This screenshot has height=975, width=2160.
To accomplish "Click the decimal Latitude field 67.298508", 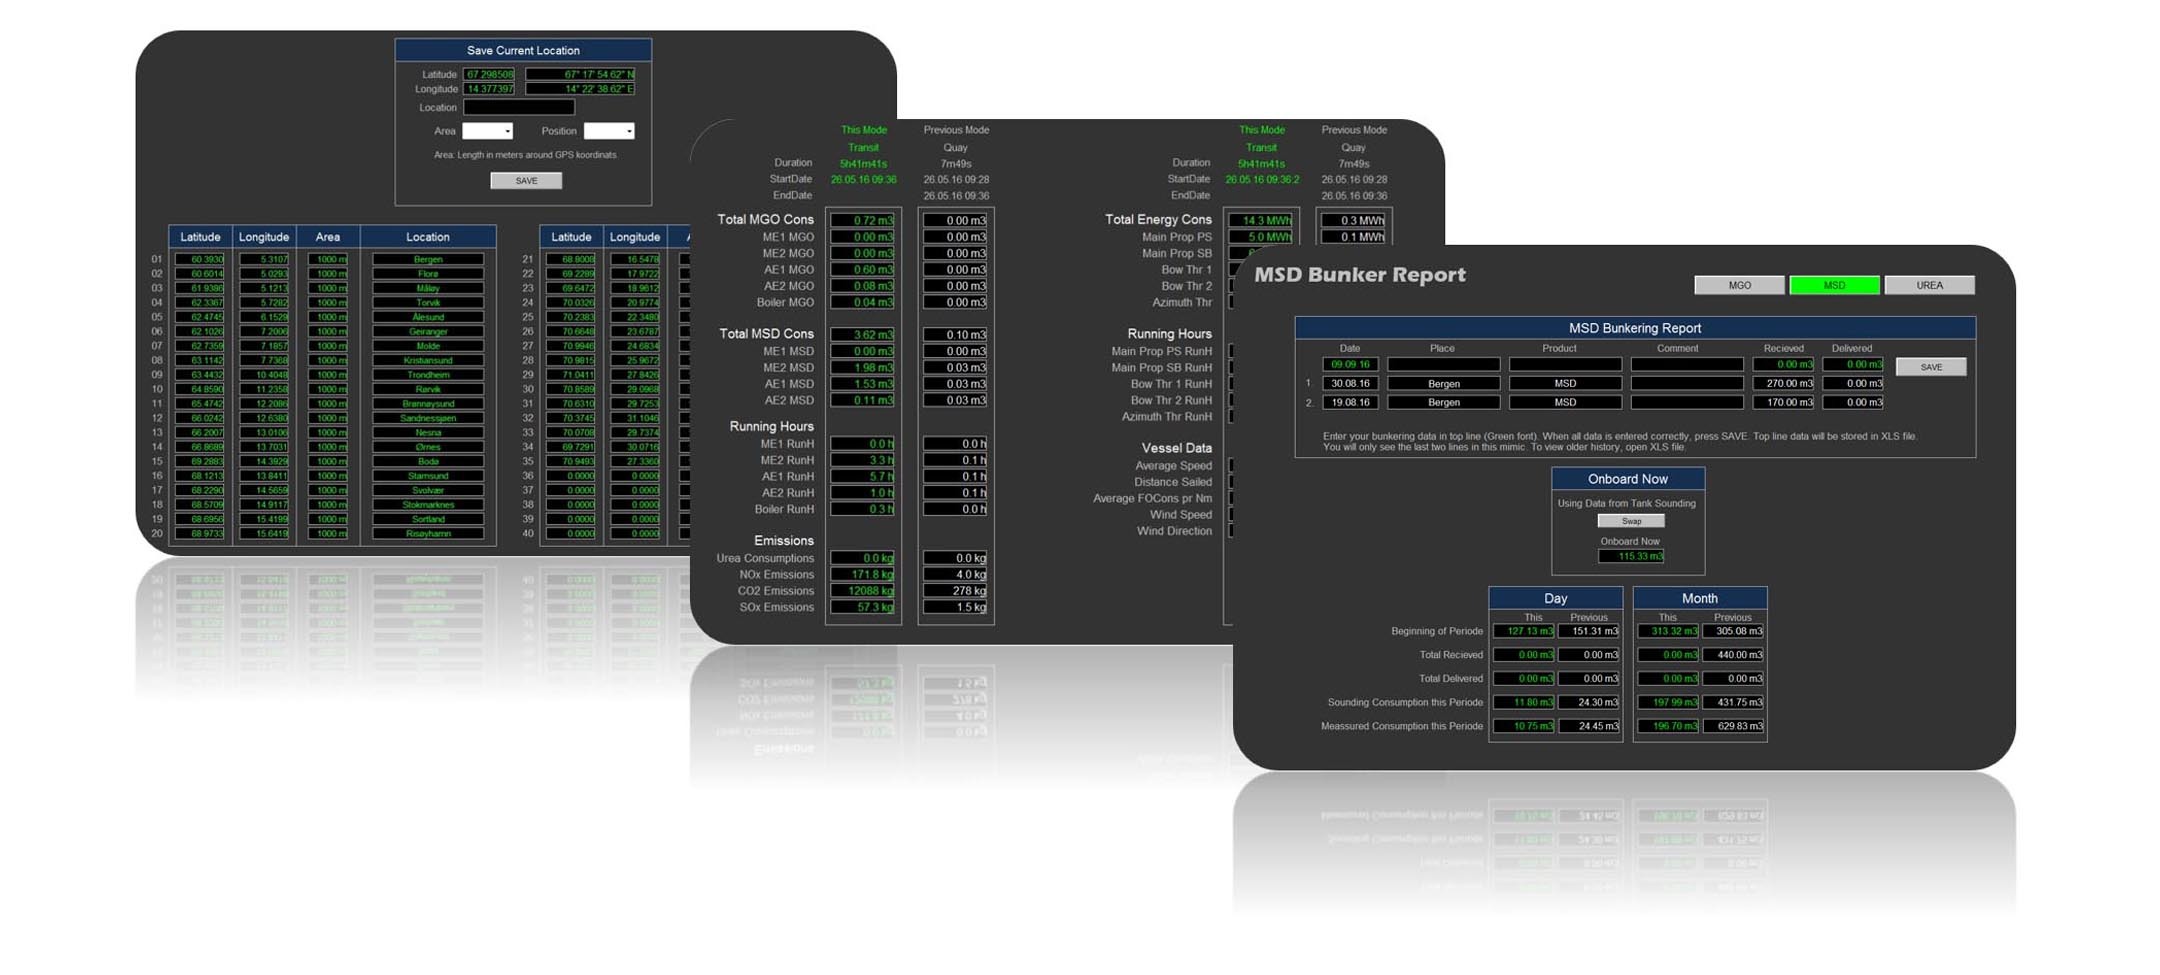I will click(489, 74).
